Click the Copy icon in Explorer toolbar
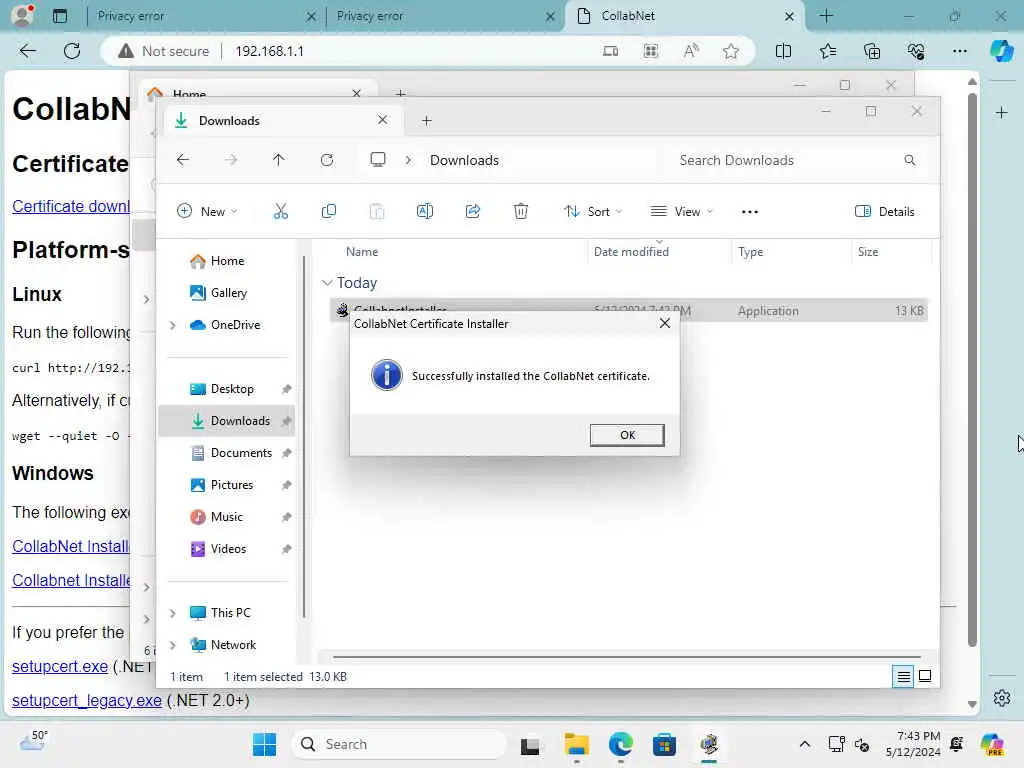1024x768 pixels. pos(328,212)
